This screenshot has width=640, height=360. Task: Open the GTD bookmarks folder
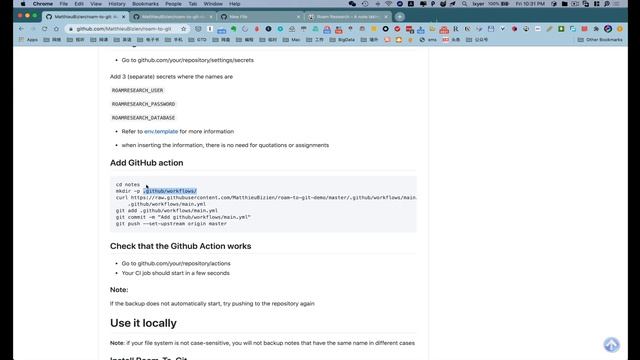coord(198,40)
